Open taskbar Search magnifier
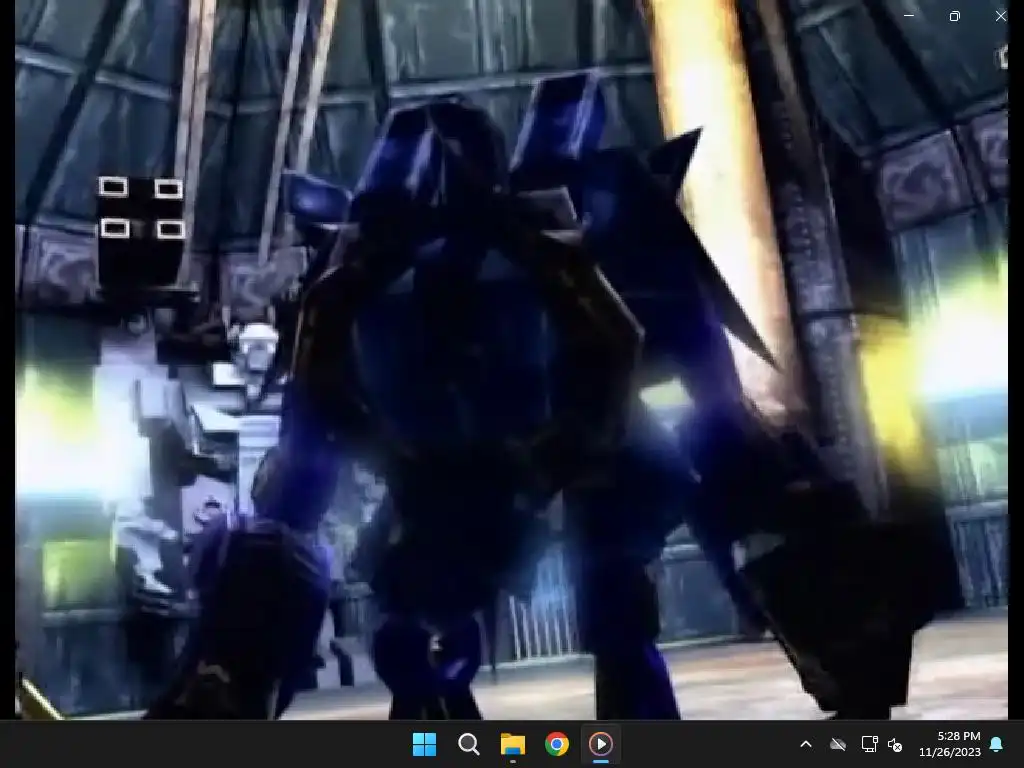This screenshot has height=768, width=1024. point(468,744)
